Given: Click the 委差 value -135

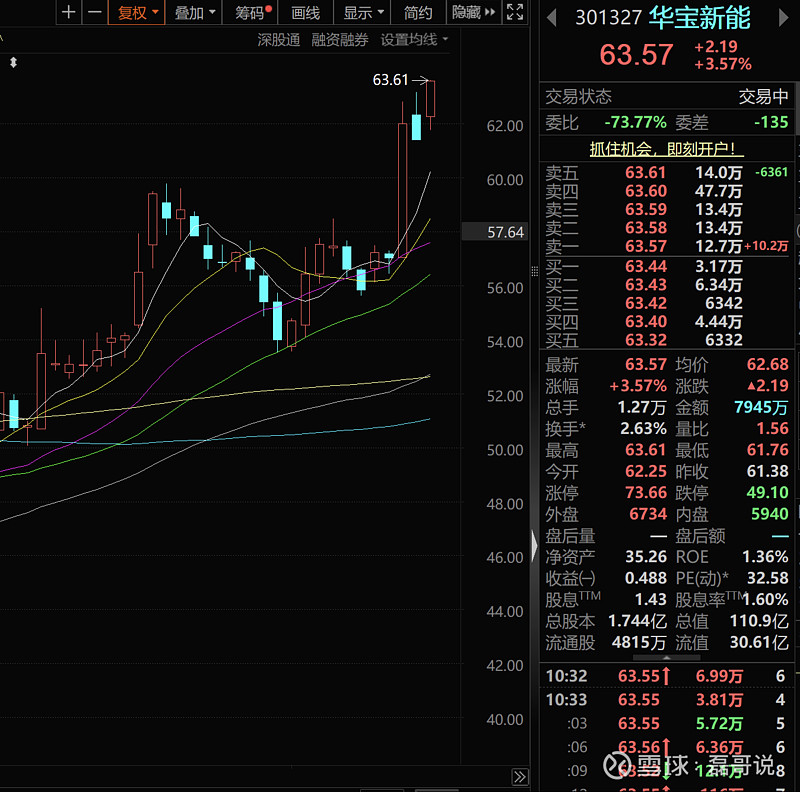Looking at the screenshot, I should tap(771, 122).
